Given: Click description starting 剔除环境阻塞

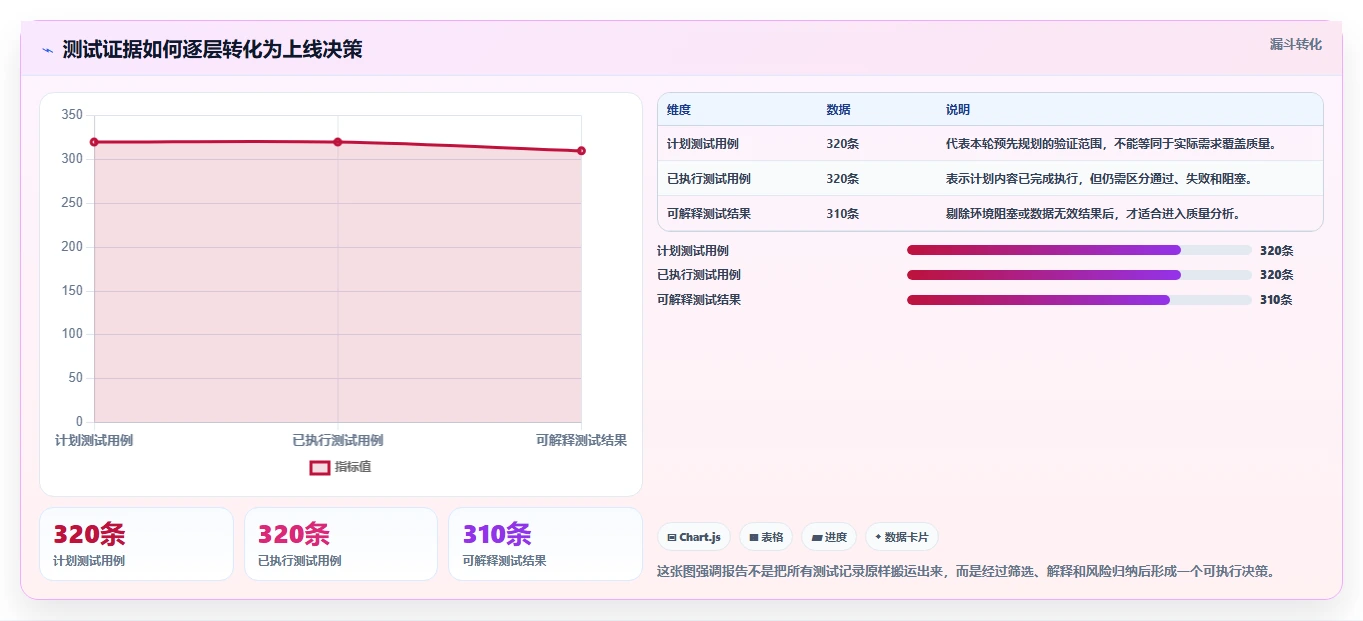Looking at the screenshot, I should point(1093,214).
